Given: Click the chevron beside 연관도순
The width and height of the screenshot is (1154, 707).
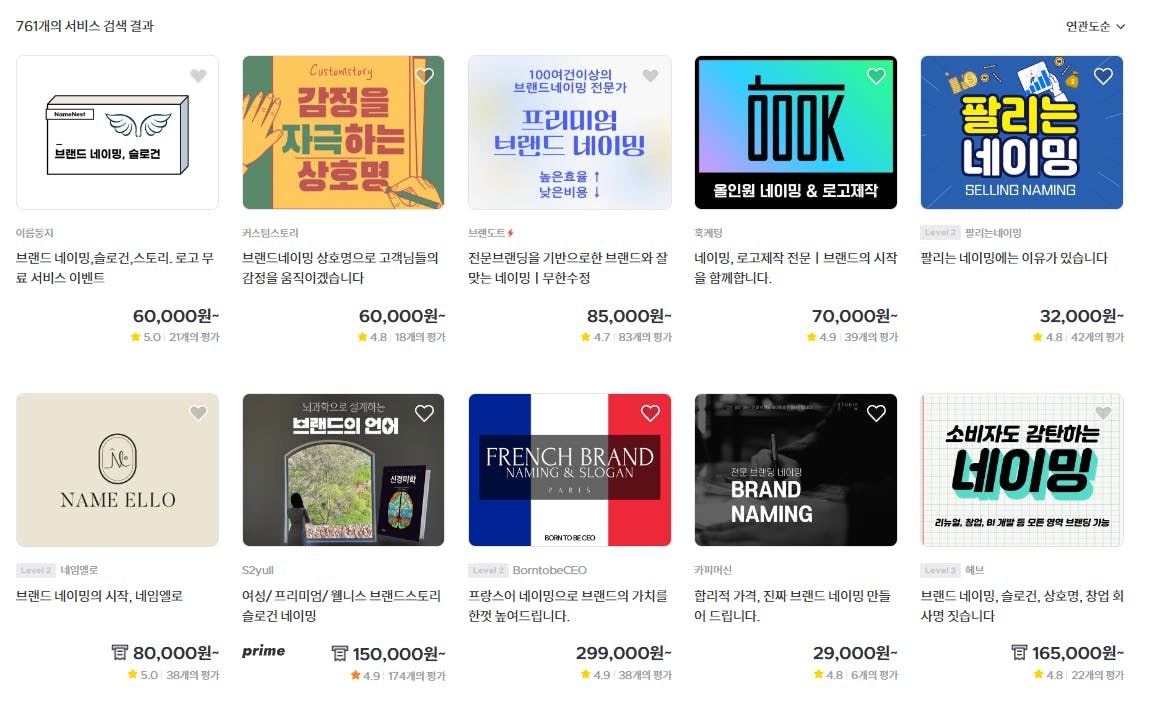Looking at the screenshot, I should 1120,26.
